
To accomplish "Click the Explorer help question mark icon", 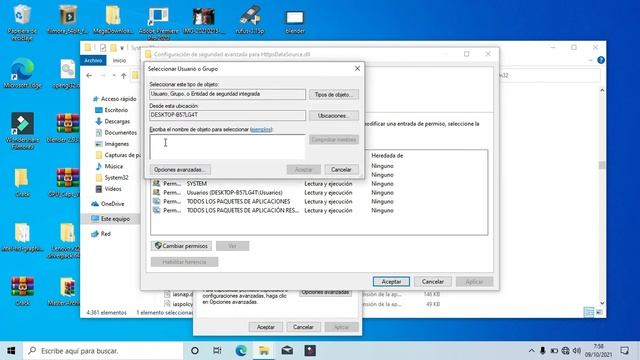I will point(601,60).
